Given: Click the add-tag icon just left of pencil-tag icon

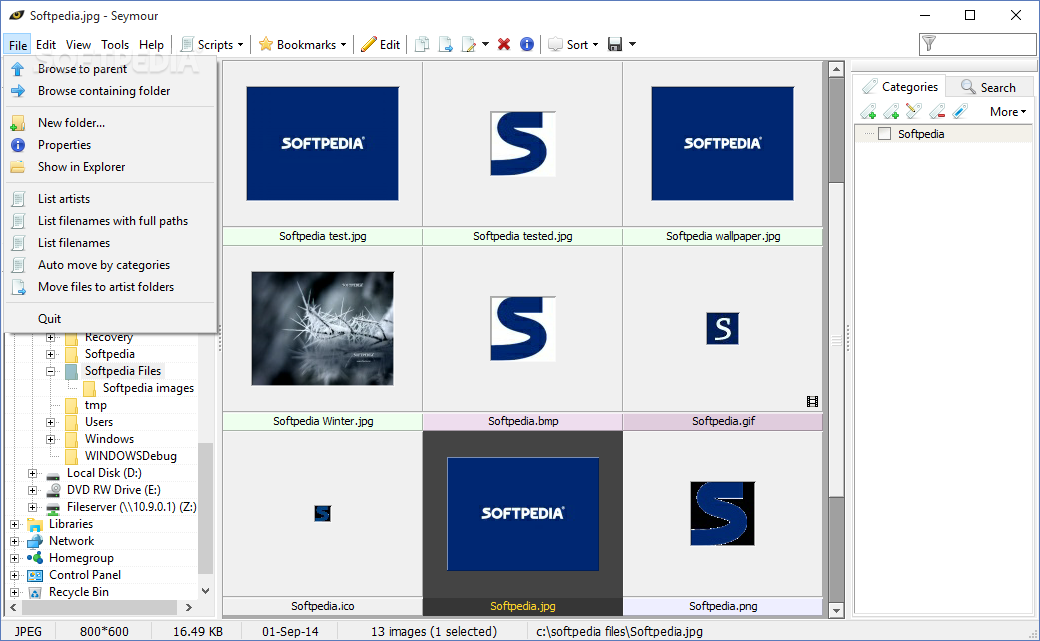Looking at the screenshot, I should pyautogui.click(x=891, y=111).
